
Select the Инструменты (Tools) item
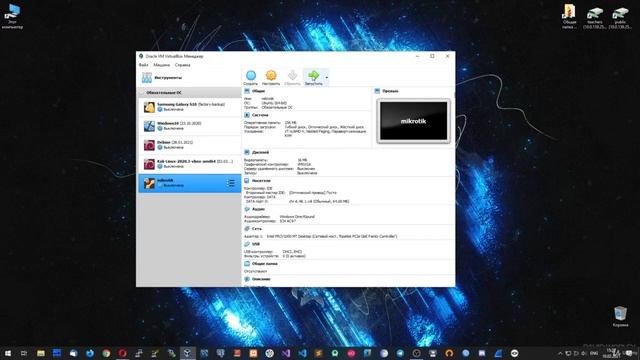click(x=189, y=78)
